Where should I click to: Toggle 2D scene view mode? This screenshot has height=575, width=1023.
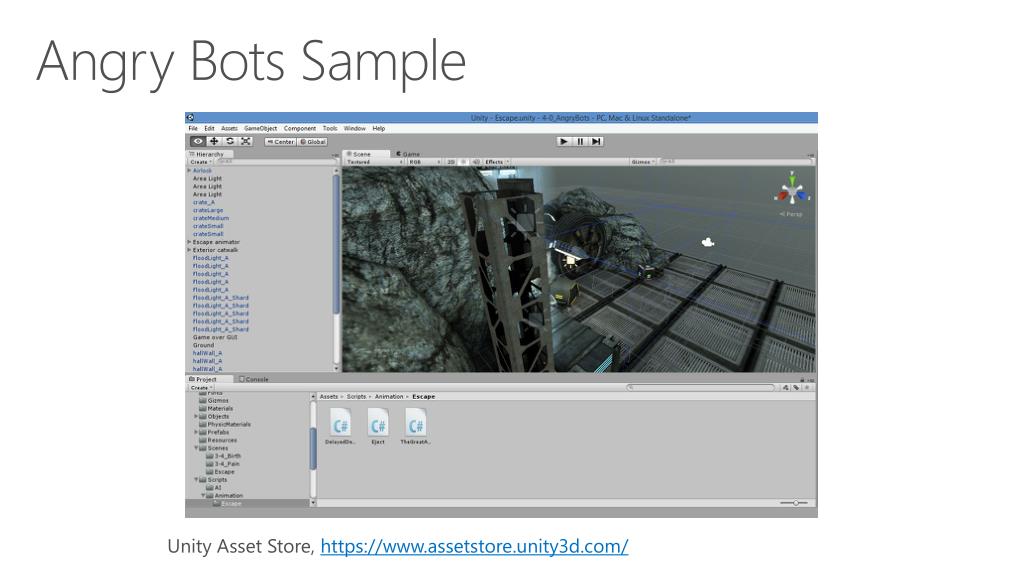tap(451, 162)
